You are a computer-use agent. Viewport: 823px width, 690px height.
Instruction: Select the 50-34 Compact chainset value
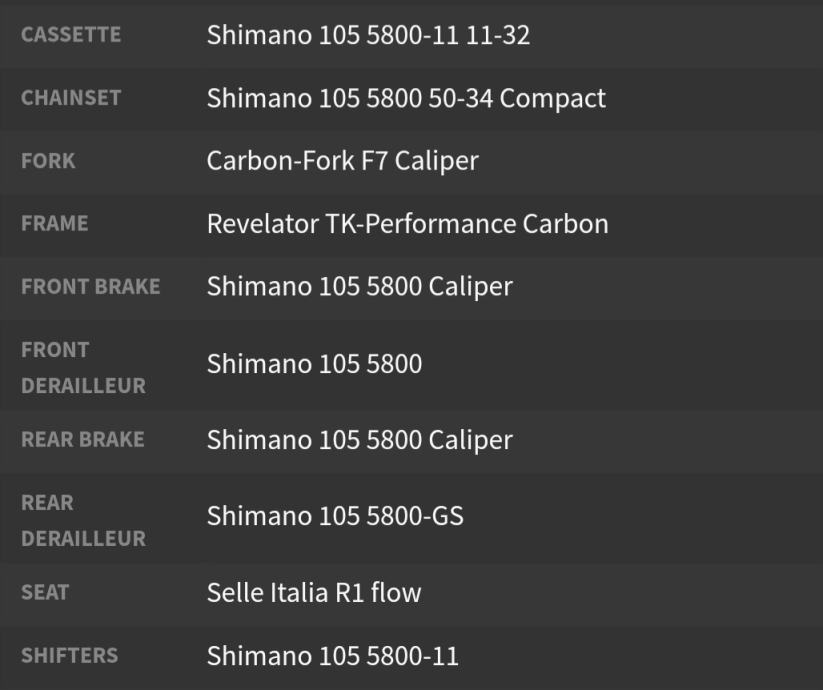click(x=406, y=98)
